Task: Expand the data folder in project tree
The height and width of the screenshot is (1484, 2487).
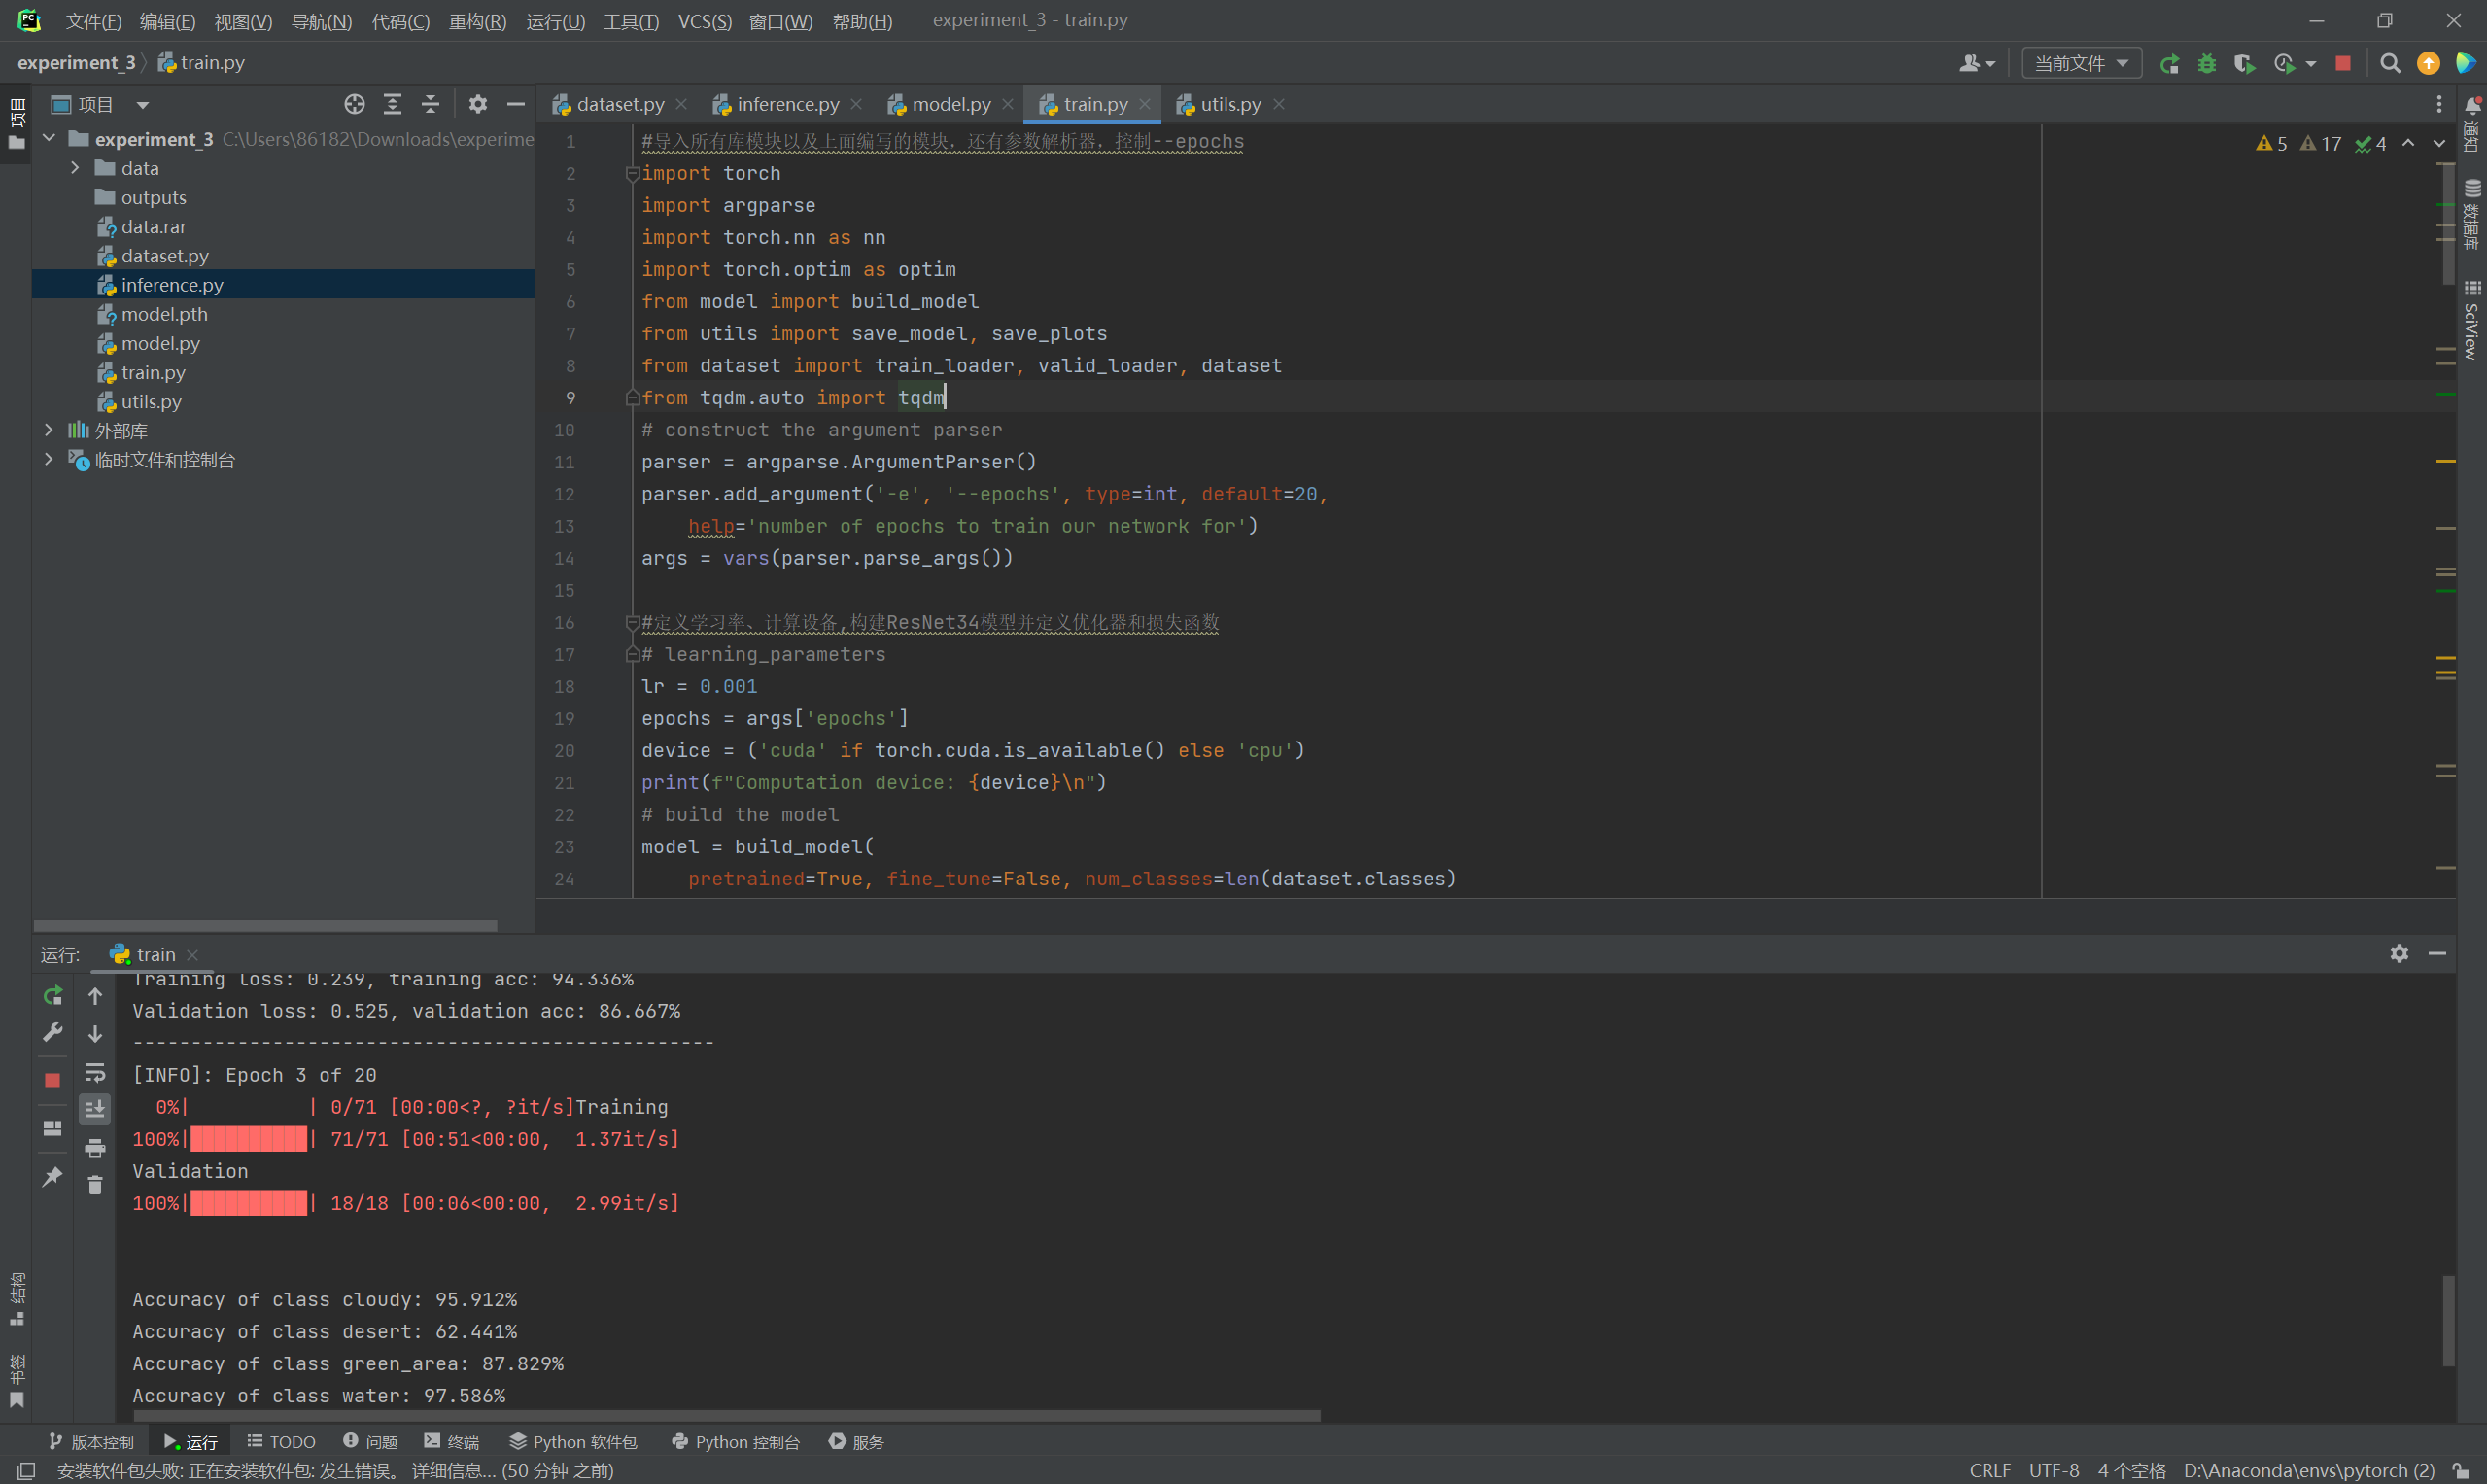Action: [75, 168]
